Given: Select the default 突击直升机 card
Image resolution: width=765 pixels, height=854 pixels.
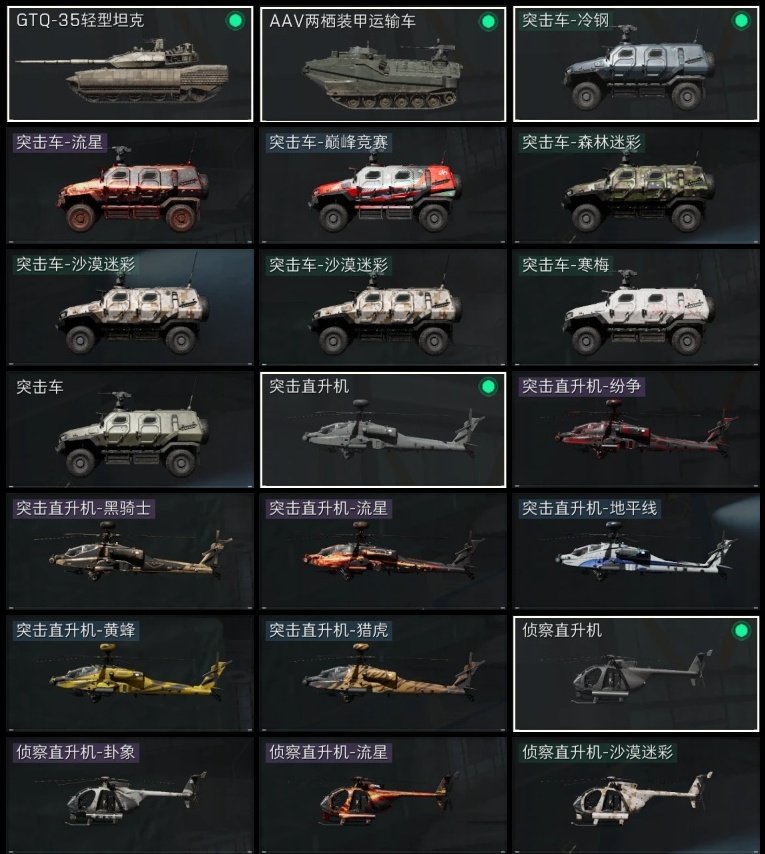Looking at the screenshot, I should click(383, 430).
